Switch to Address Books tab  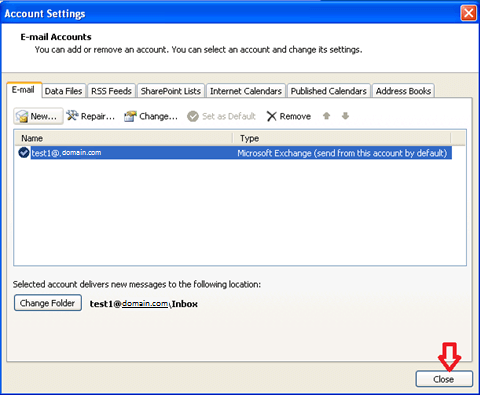coord(403,91)
